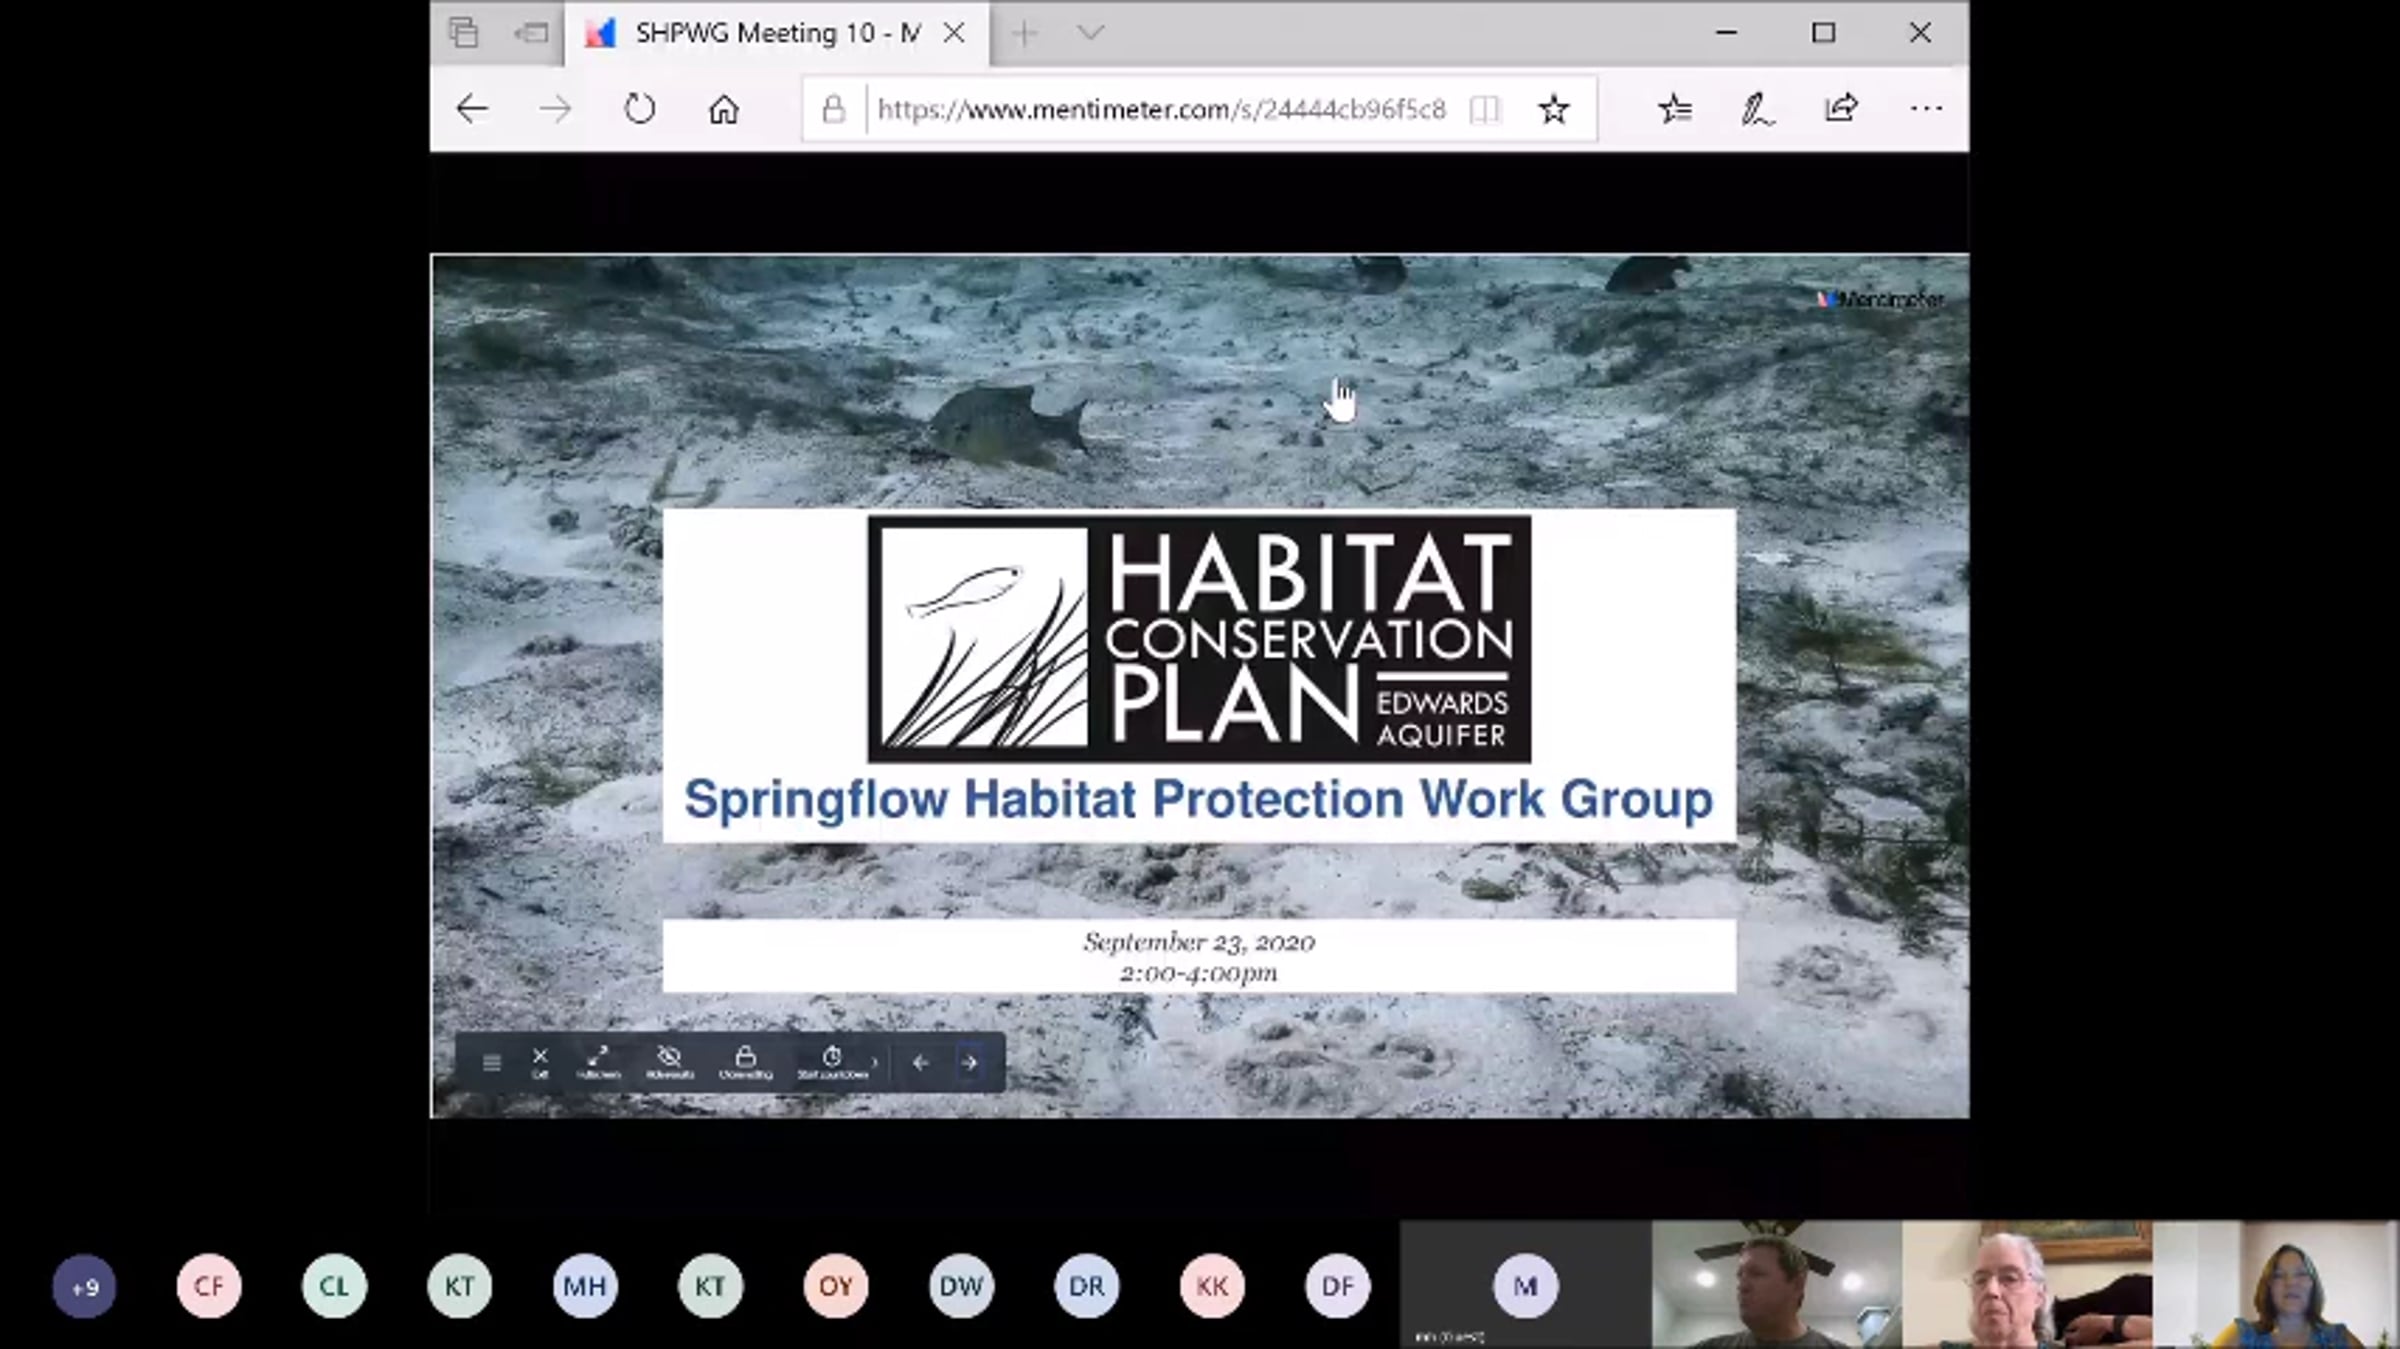Viewport: 2400px width, 1349px height.
Task: Add this page to favorites
Action: pos(1553,109)
